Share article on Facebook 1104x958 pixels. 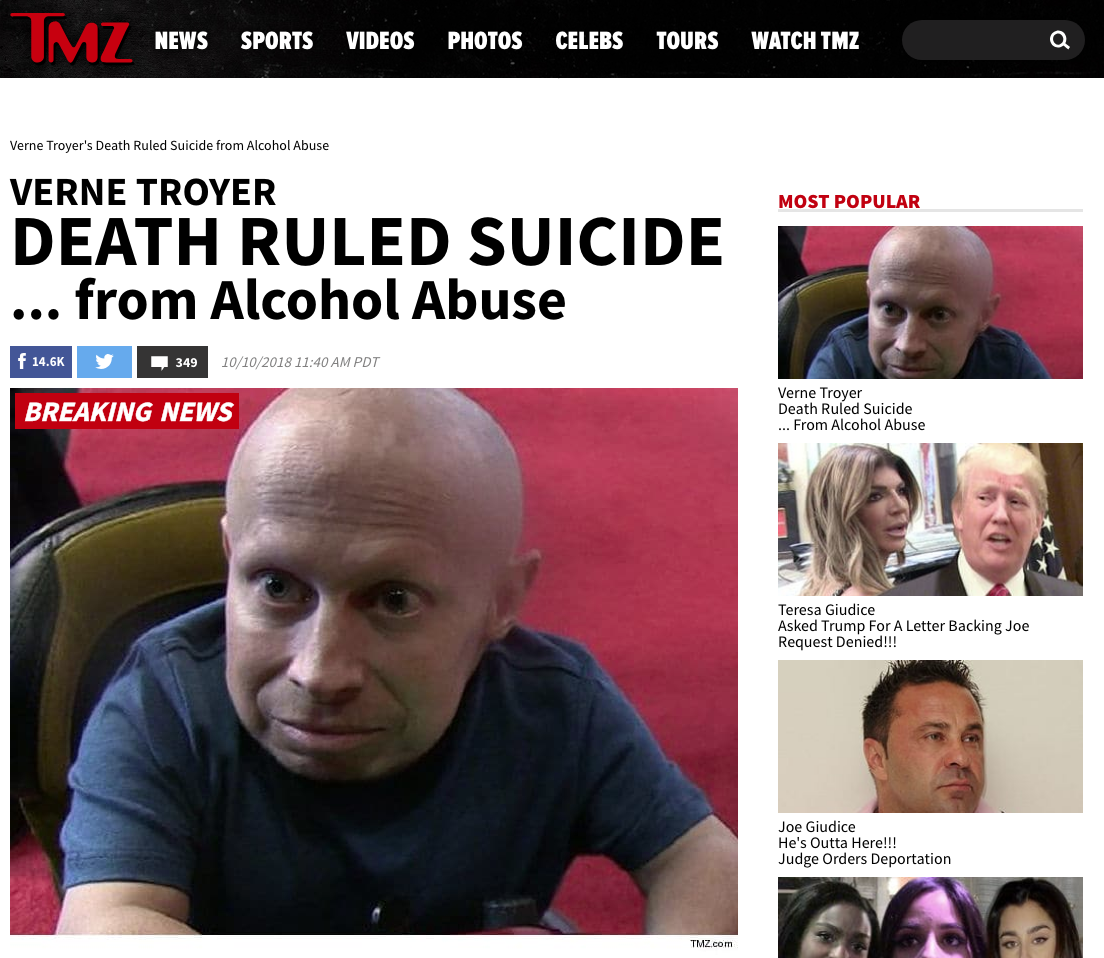click(41, 362)
